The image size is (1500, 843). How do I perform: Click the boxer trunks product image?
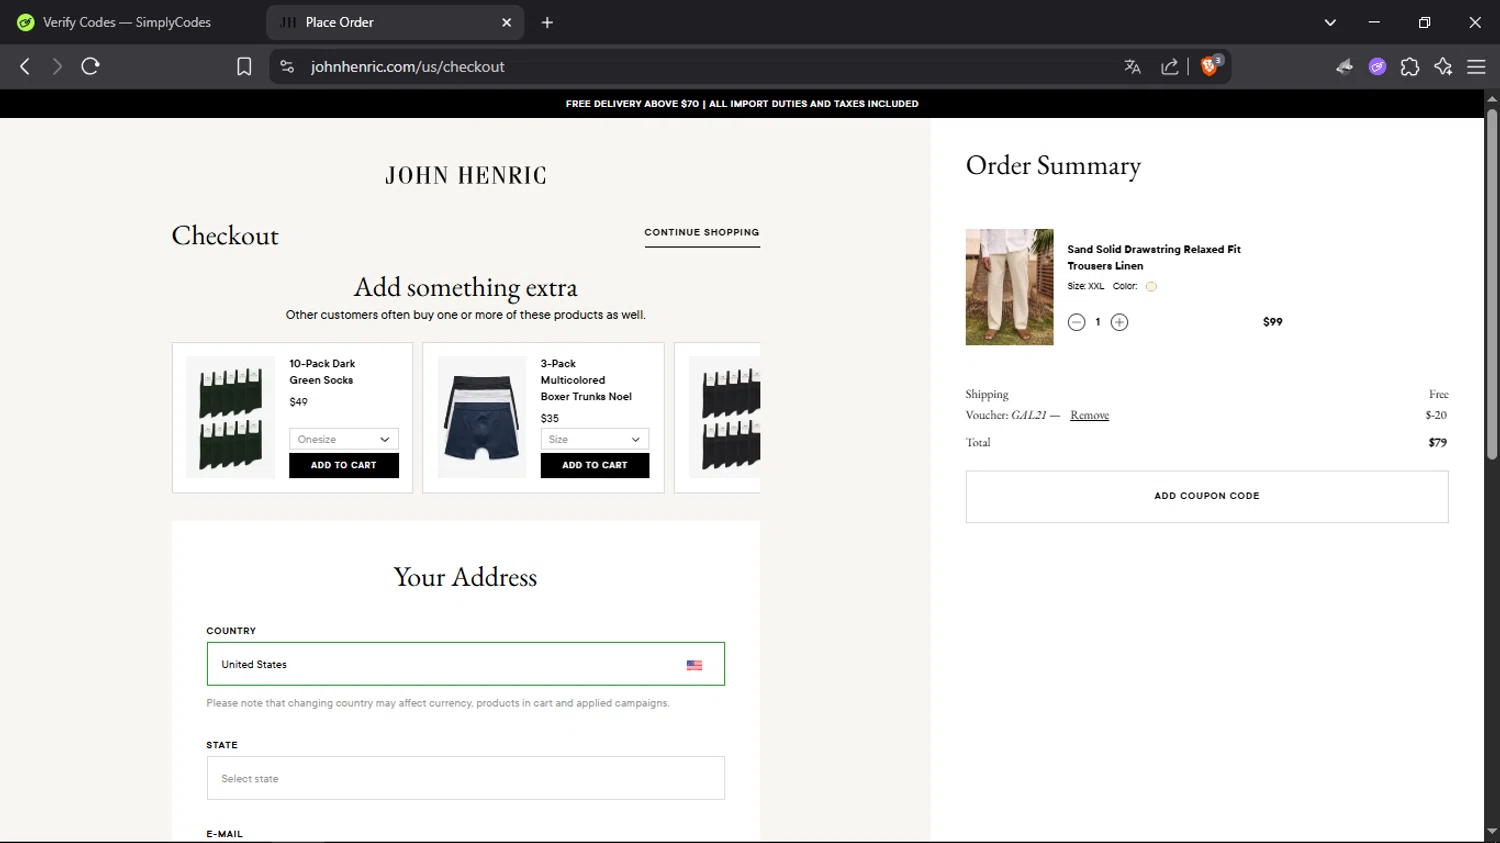pyautogui.click(x=482, y=417)
